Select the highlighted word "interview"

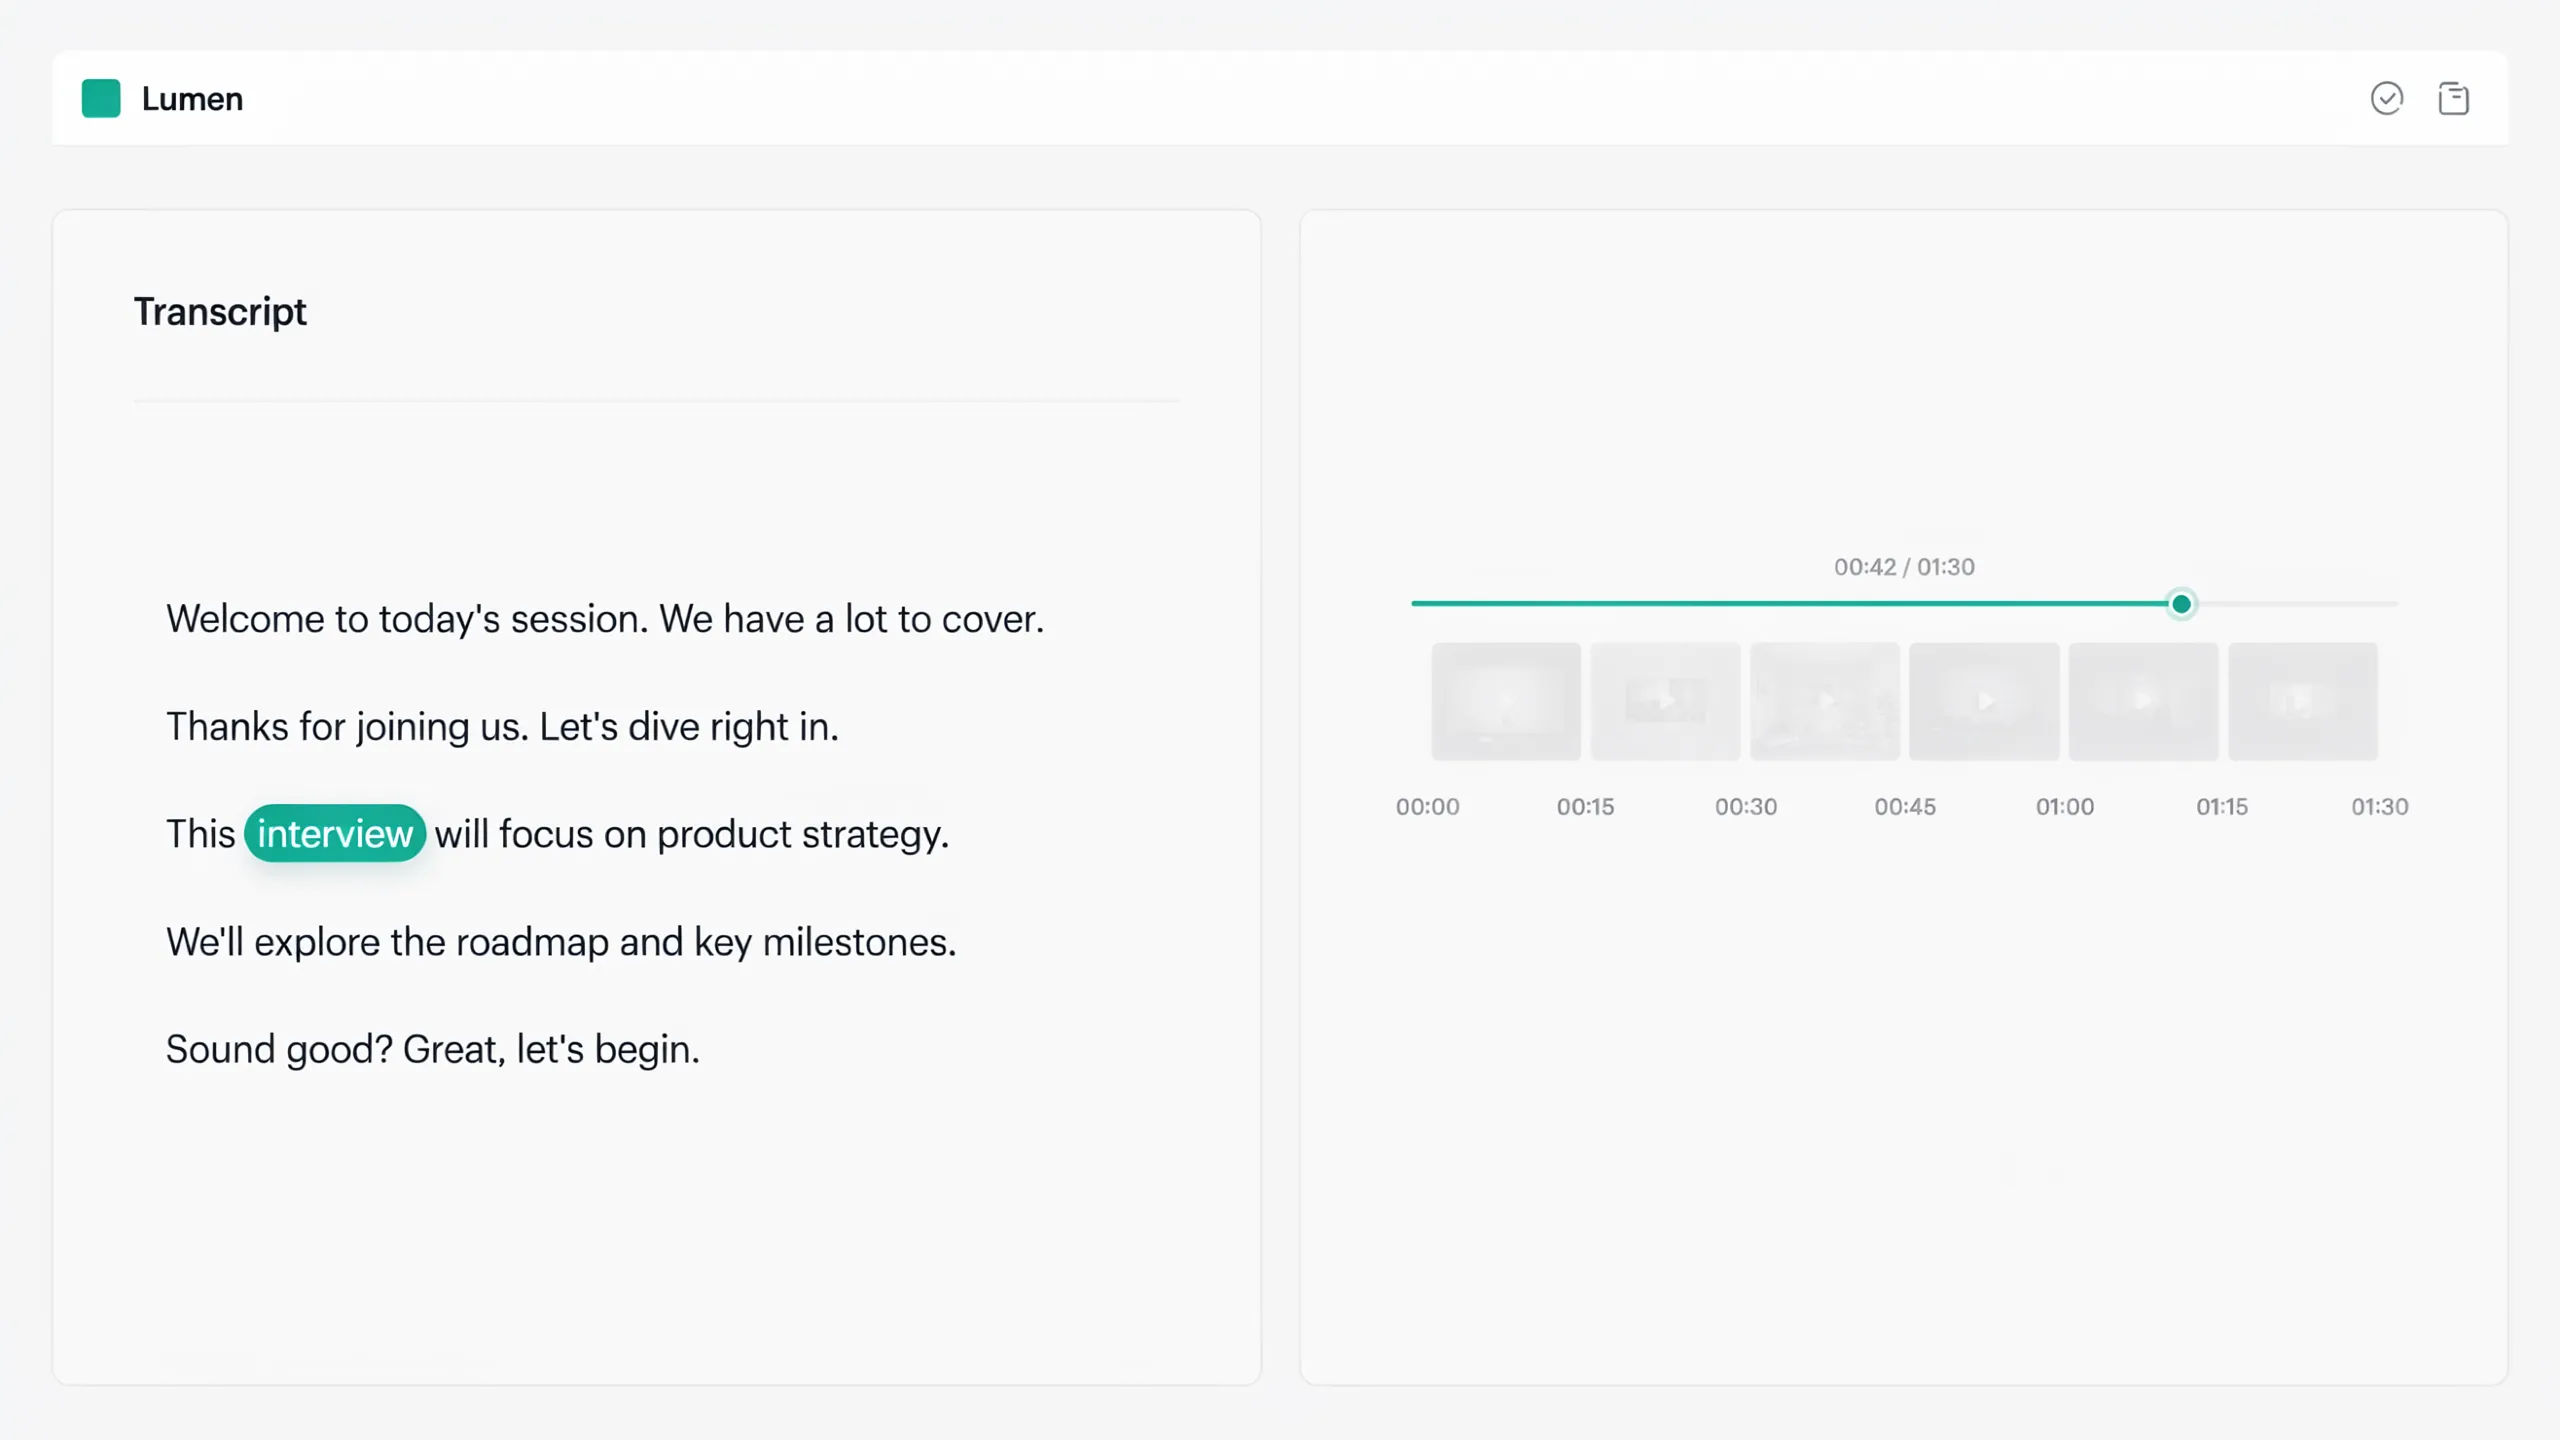[335, 833]
